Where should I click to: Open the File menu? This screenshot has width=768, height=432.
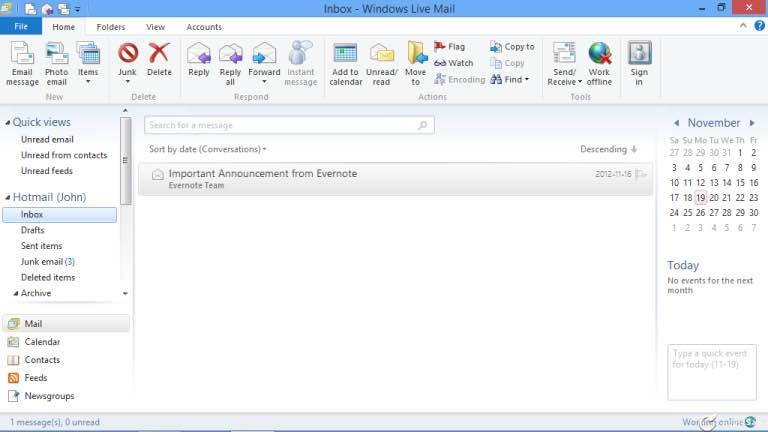[x=21, y=26]
